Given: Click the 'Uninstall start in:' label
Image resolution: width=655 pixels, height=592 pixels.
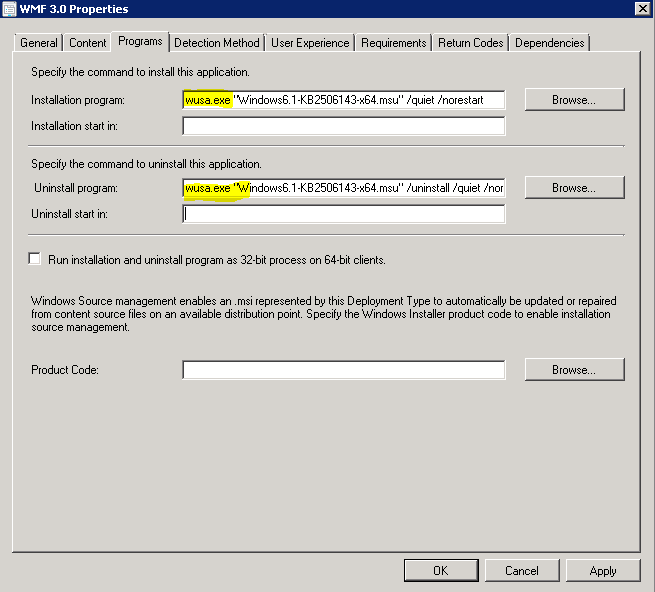Looking at the screenshot, I should (69, 214).
